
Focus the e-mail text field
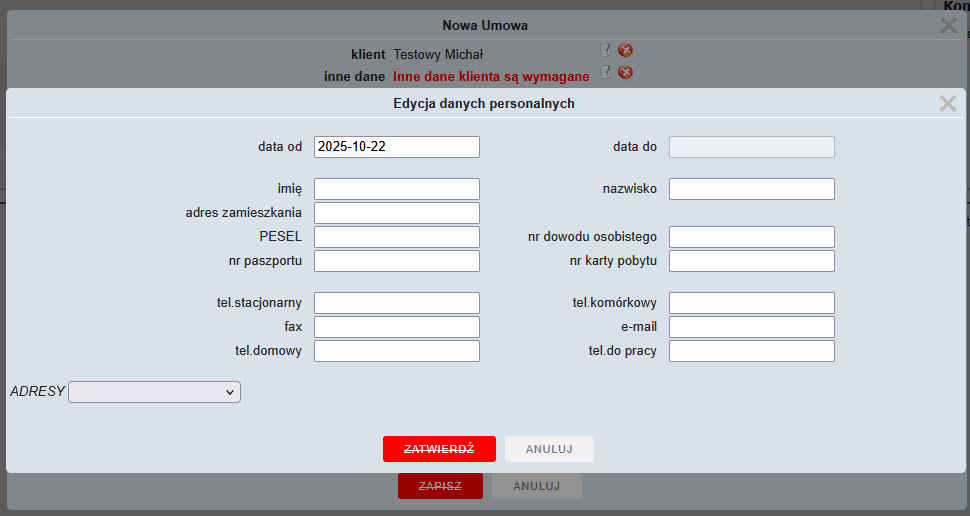751,327
